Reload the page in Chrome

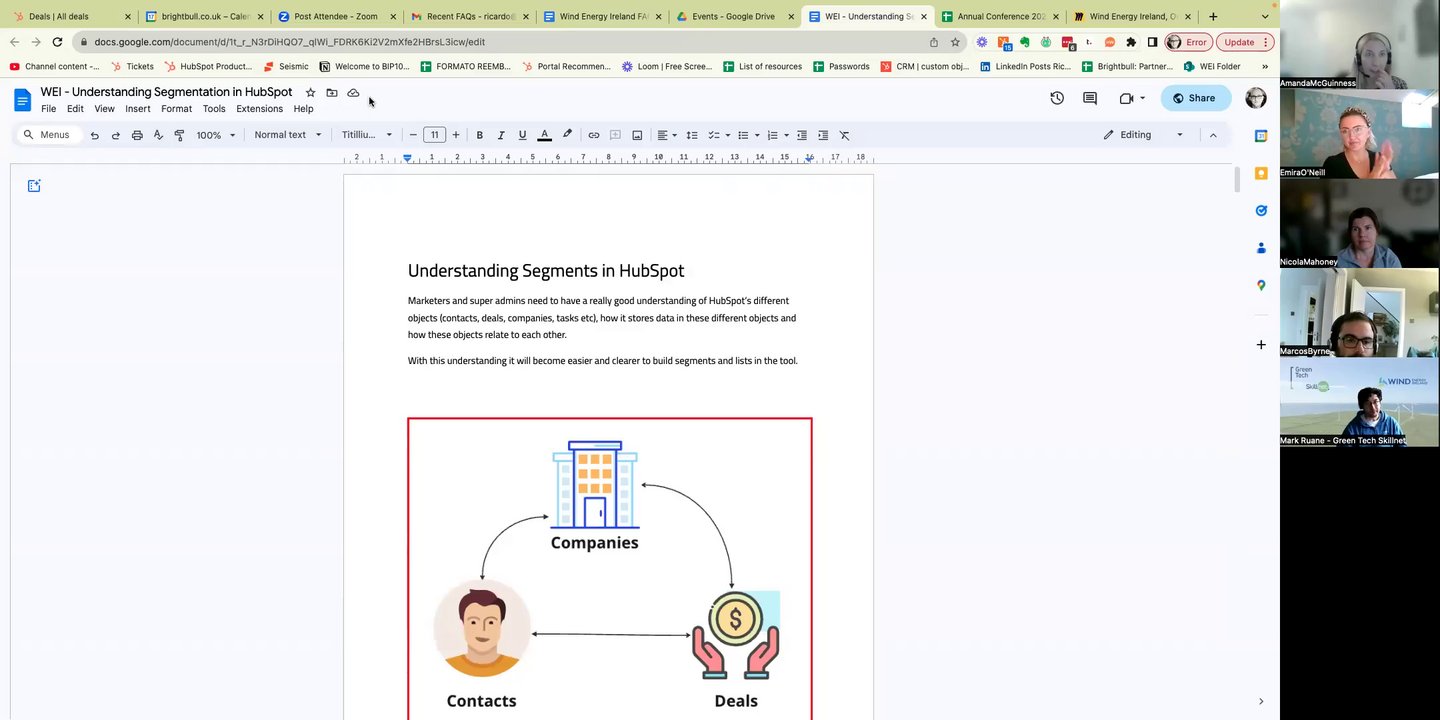pyautogui.click(x=57, y=42)
